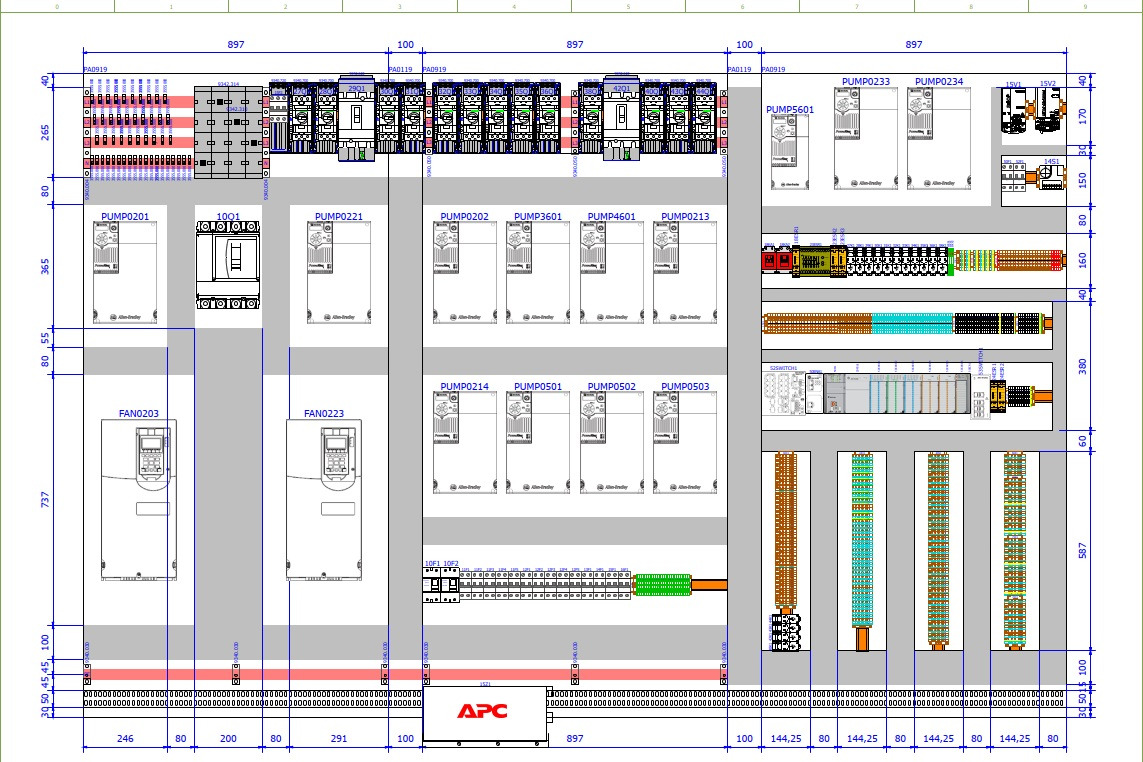The height and width of the screenshot is (762, 1143).
Task: Click the 737 height dimension value
Action: [45, 499]
